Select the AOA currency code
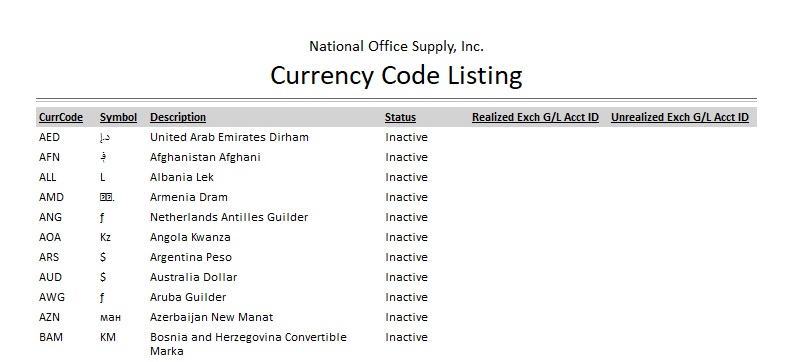Screen dimensions: 789x362 (50, 237)
